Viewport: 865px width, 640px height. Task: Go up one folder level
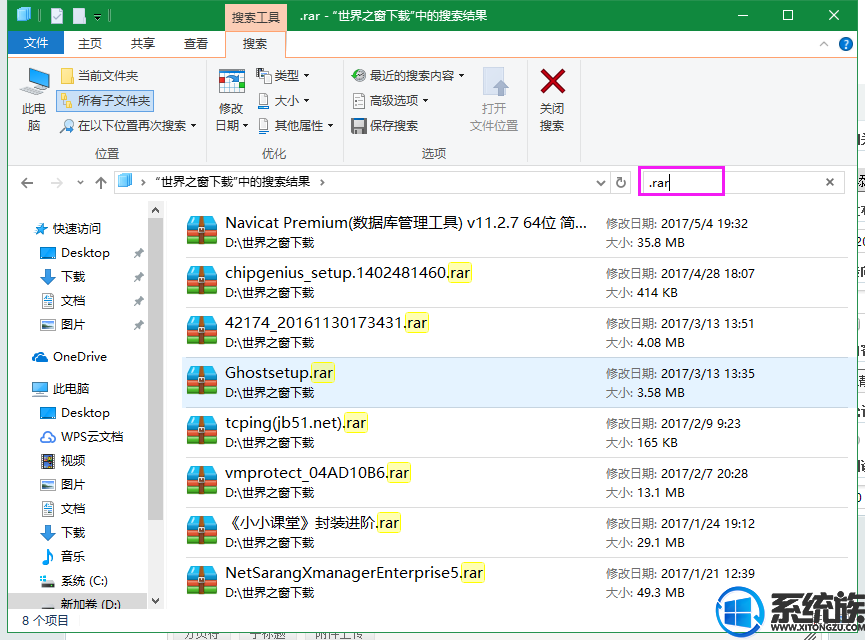coord(101,183)
